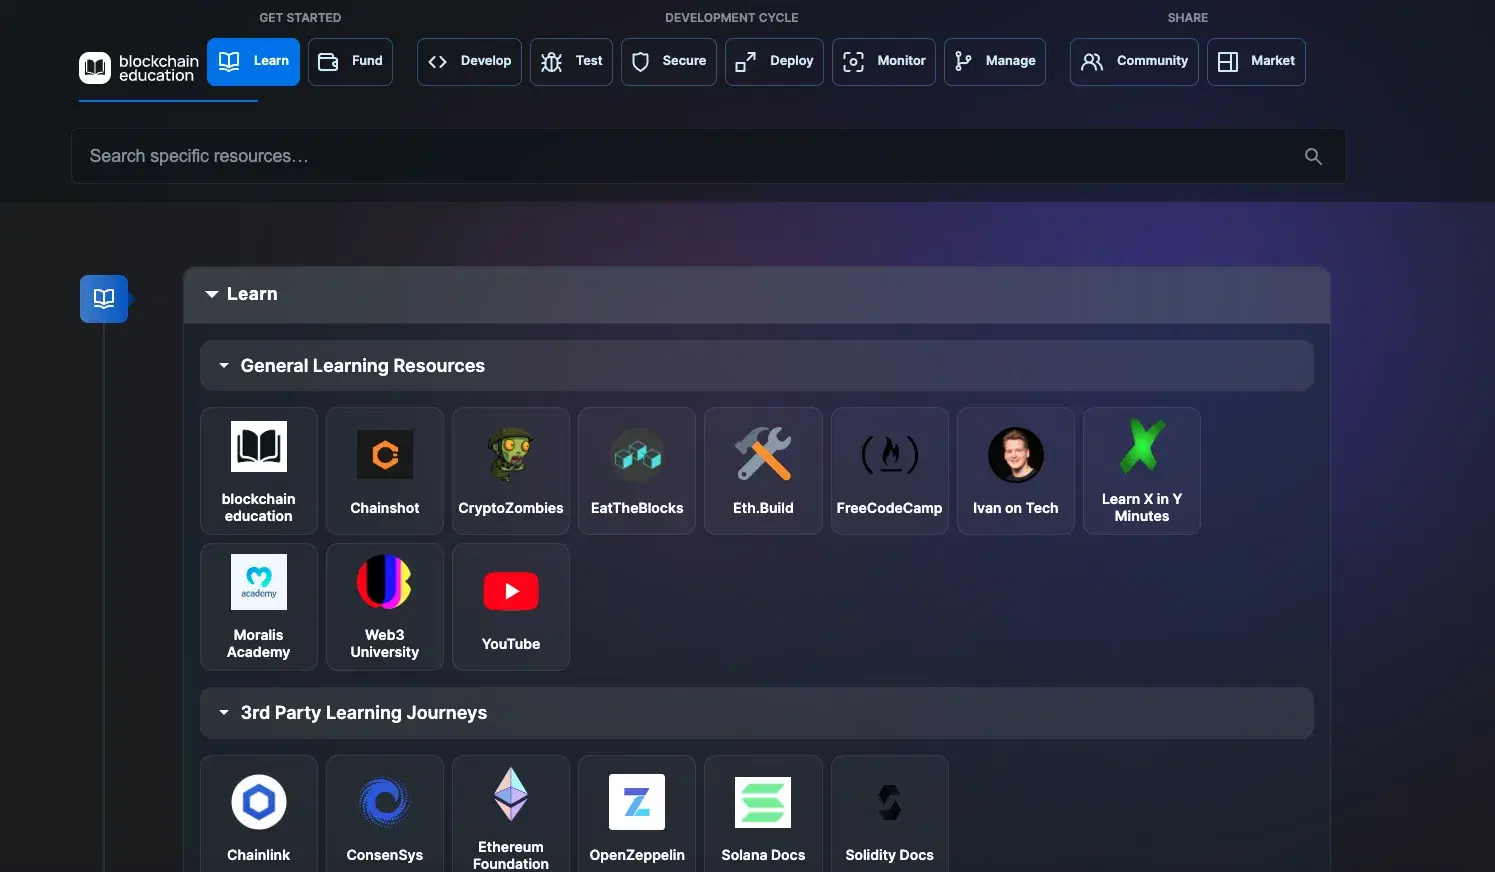Open the Web3 University resource
The width and height of the screenshot is (1495, 872).
(x=385, y=607)
